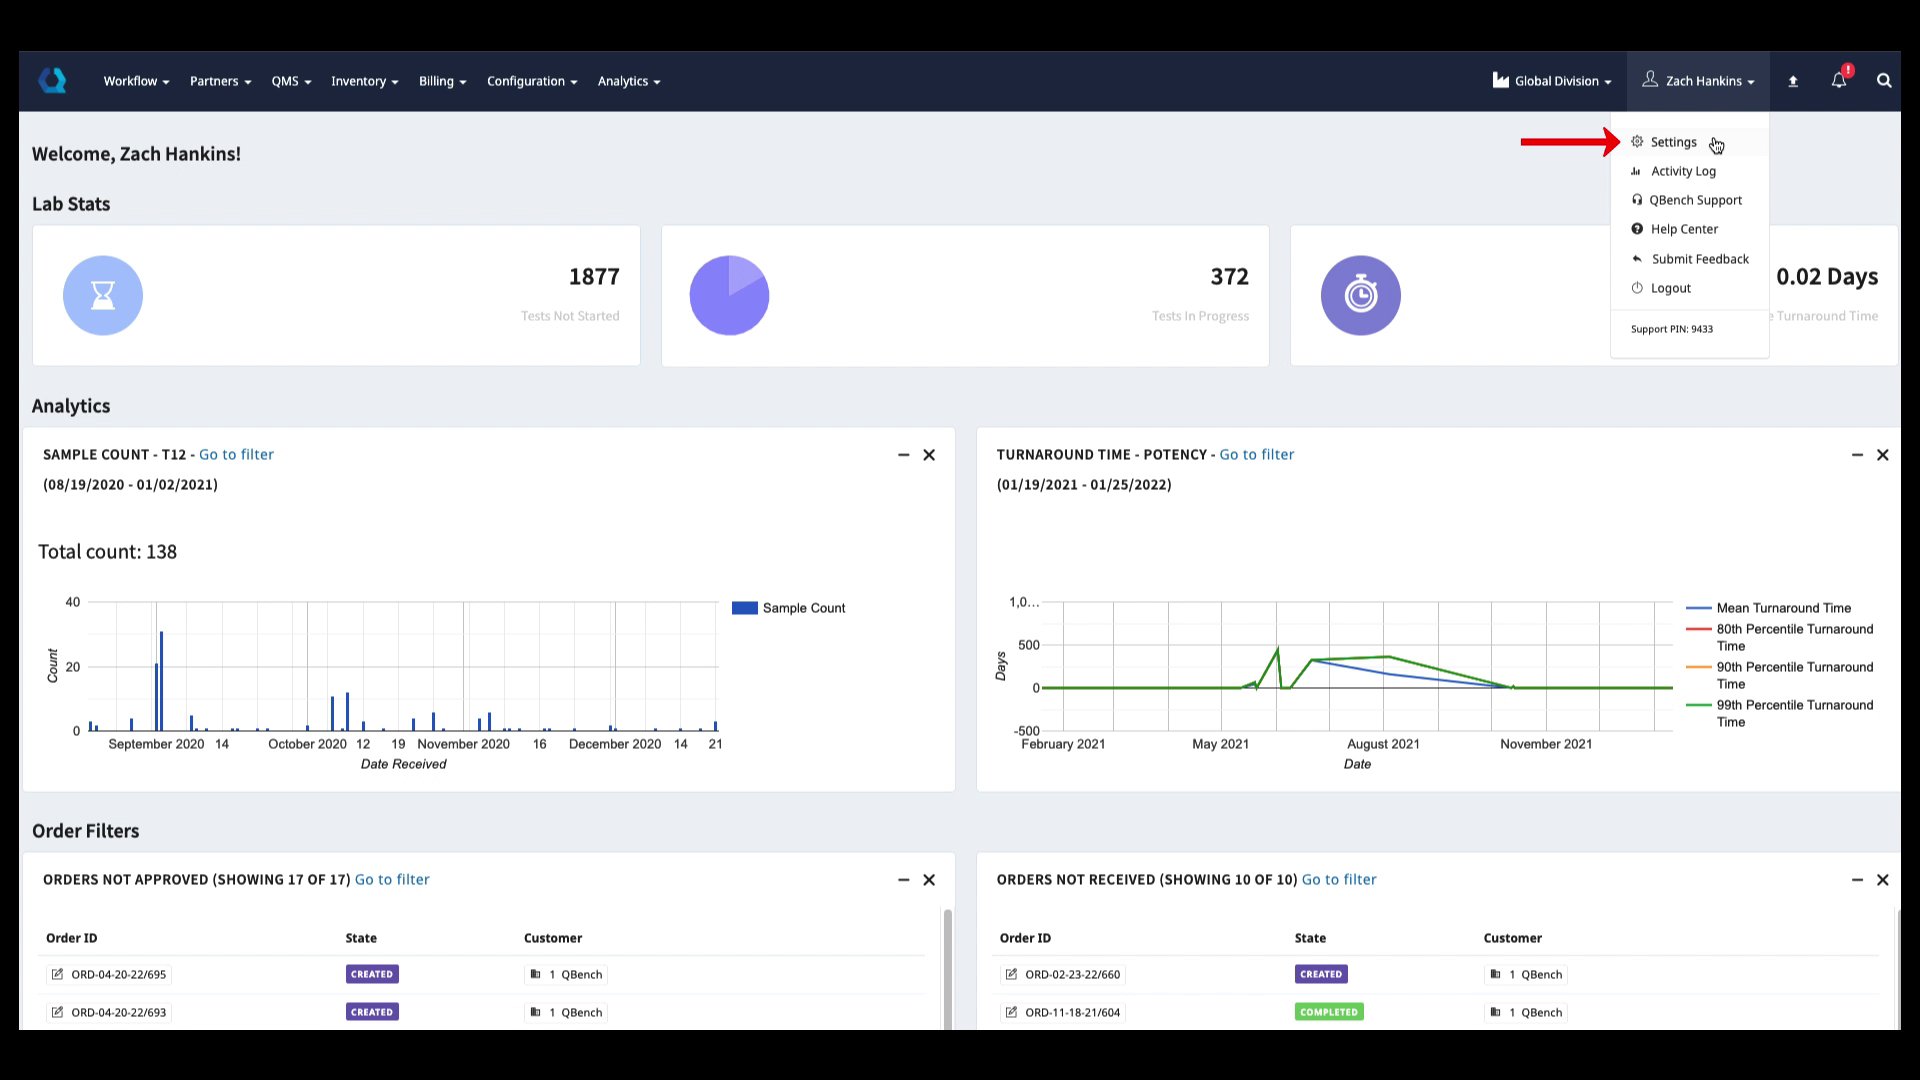Image resolution: width=1920 pixels, height=1080 pixels.
Task: Open the search magnifier icon
Action: tap(1884, 81)
